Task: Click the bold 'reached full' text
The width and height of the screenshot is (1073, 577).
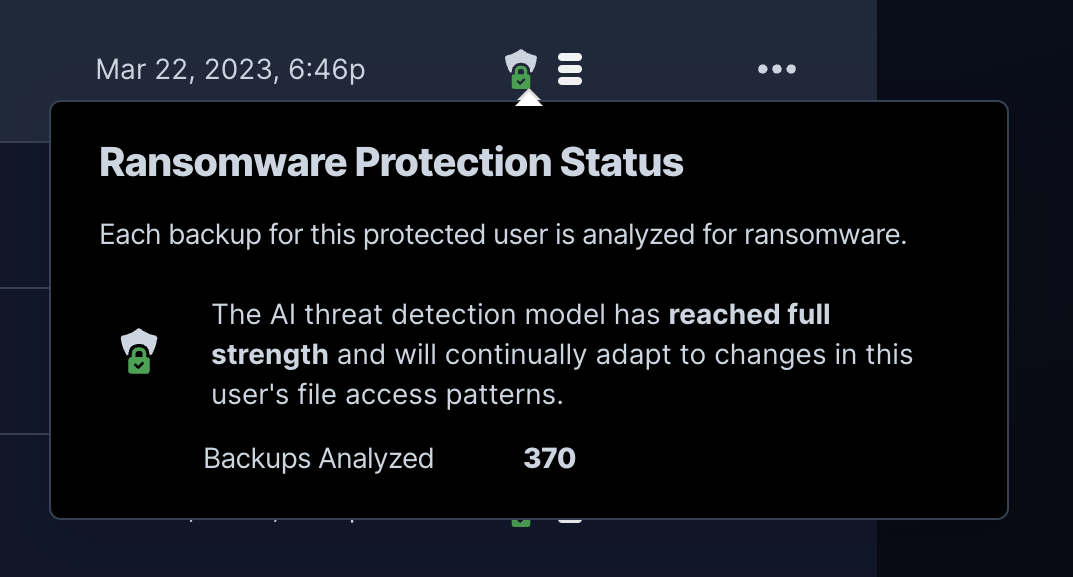Action: (x=749, y=314)
